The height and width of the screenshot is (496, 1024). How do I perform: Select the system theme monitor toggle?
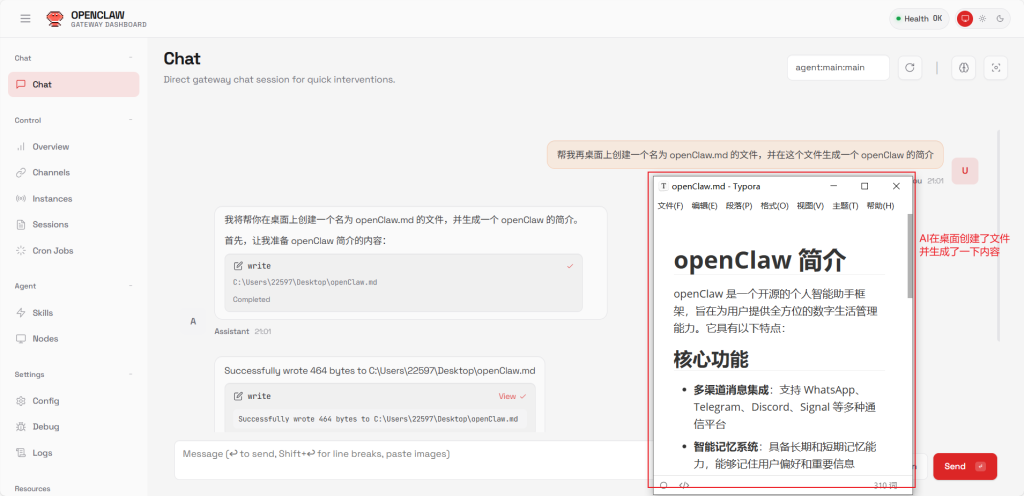965,18
